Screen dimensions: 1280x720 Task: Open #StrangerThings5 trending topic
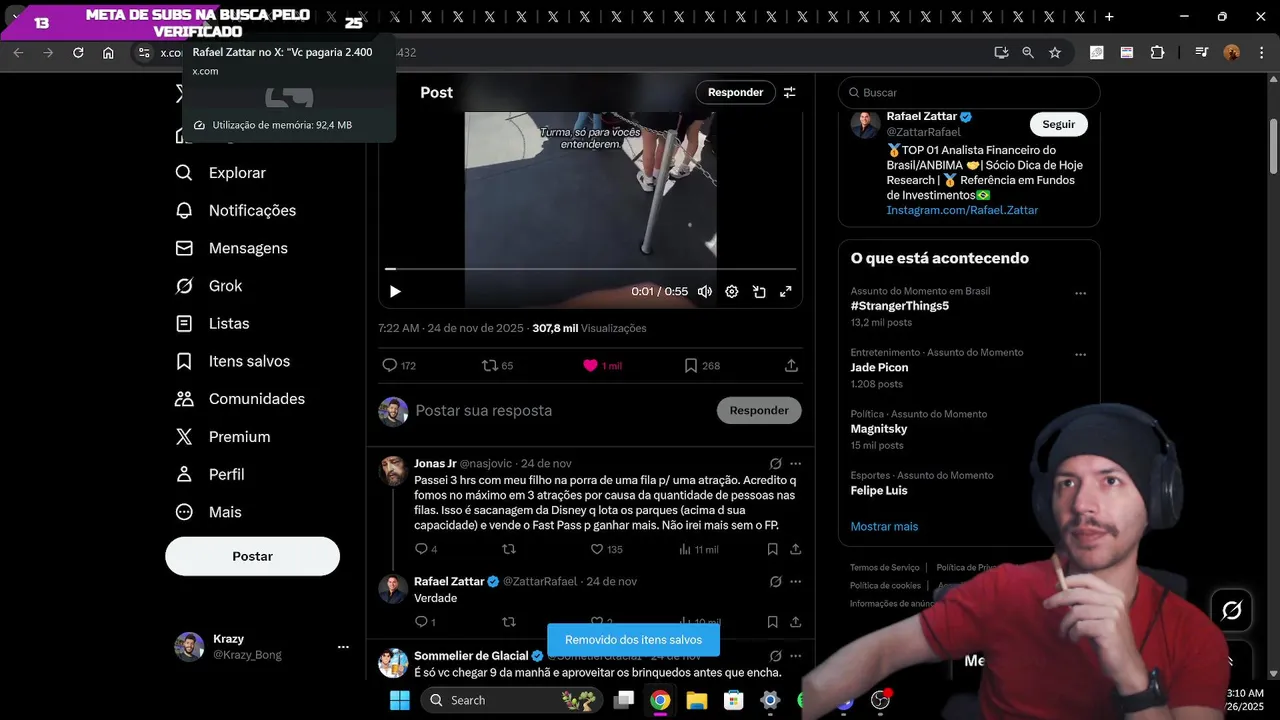[x=900, y=306]
